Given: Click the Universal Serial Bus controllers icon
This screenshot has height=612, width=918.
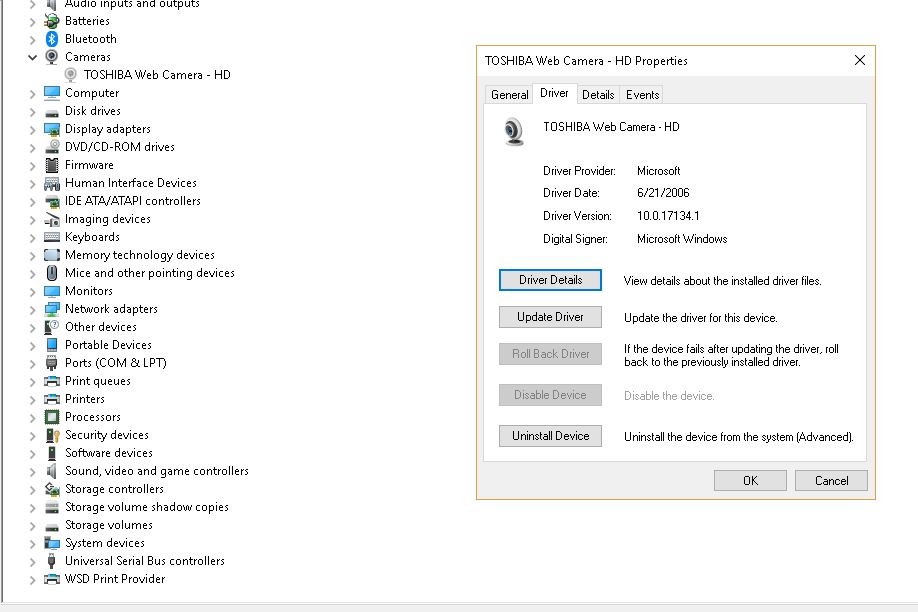Looking at the screenshot, I should pos(52,561).
